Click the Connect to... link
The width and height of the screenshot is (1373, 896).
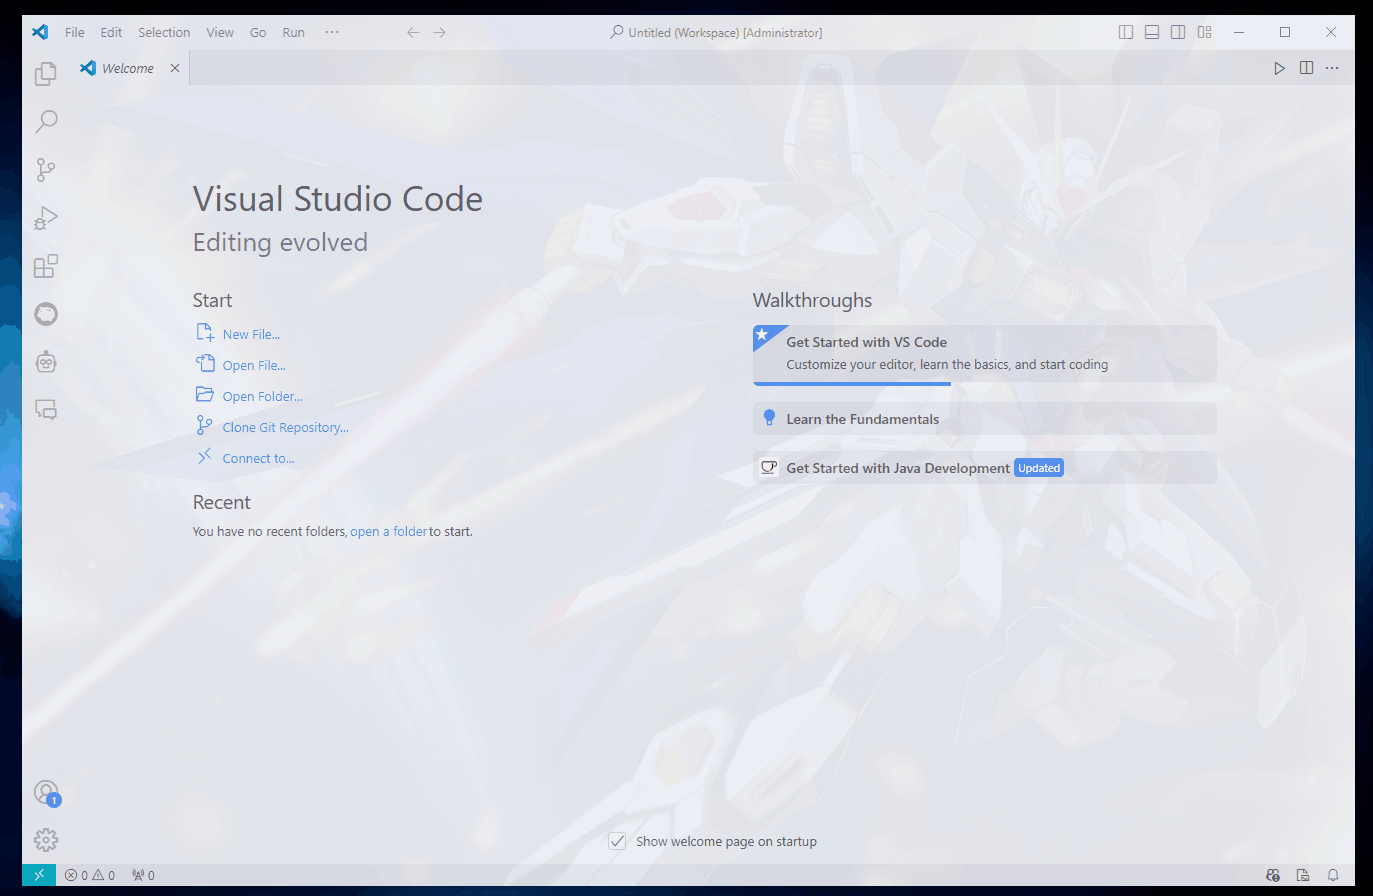click(258, 459)
